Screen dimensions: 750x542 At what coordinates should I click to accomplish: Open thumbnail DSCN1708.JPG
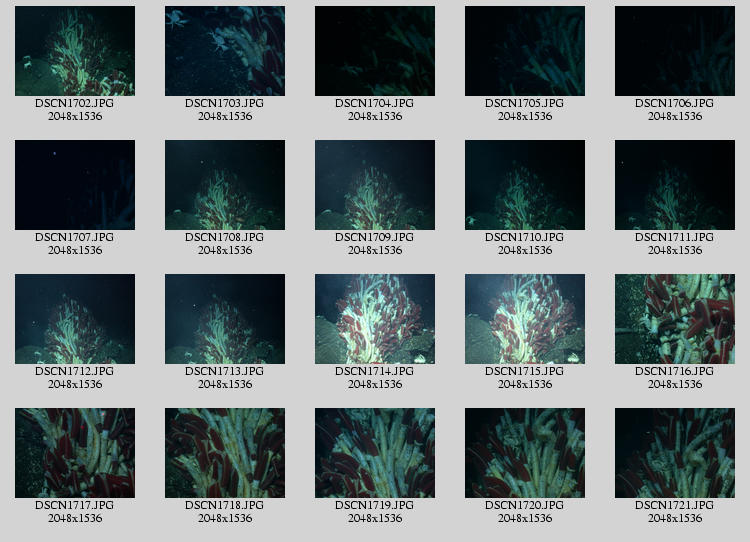click(225, 185)
